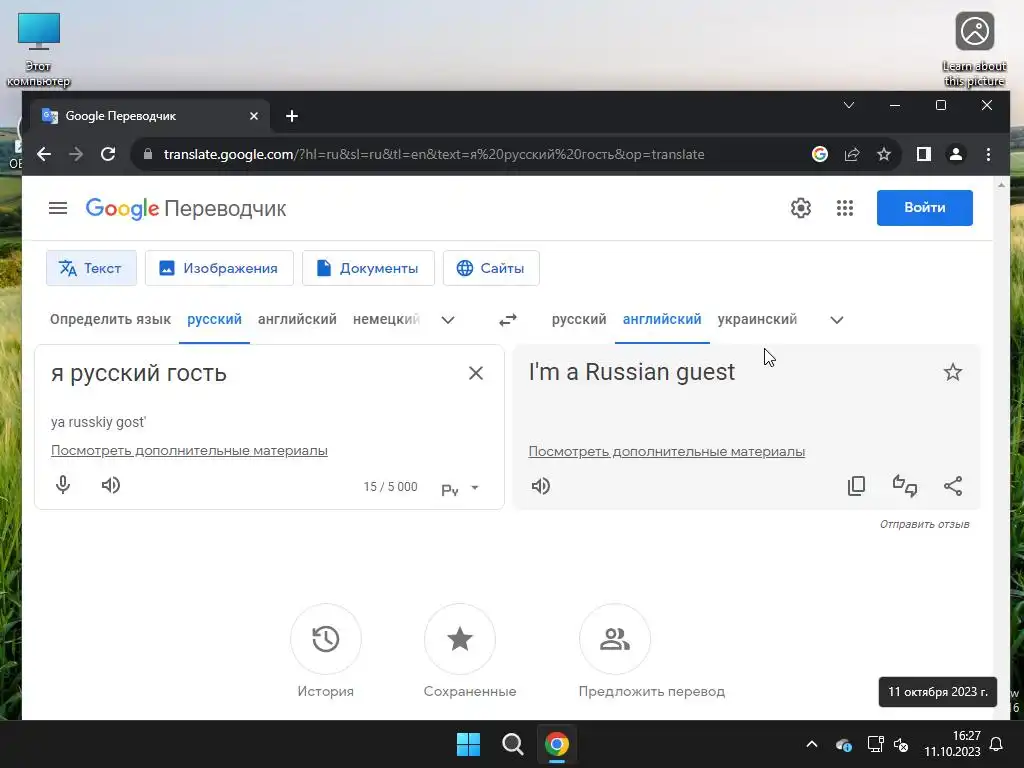Open Chrome profile menu
The width and height of the screenshot is (1024, 768).
coord(955,154)
